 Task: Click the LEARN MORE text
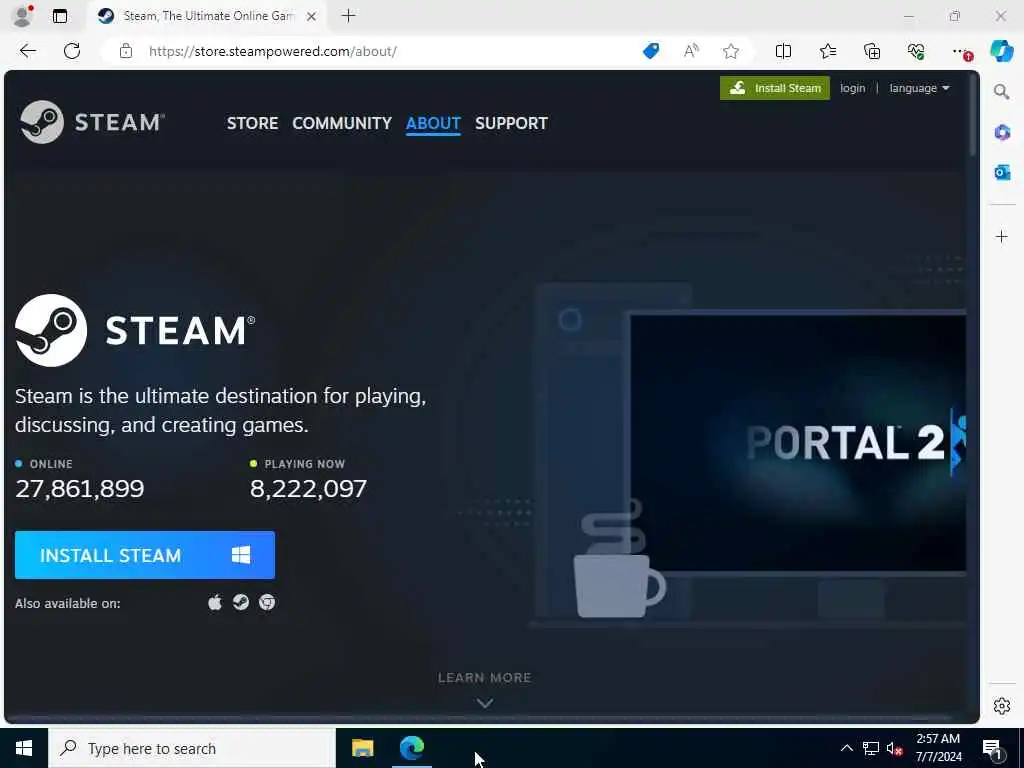point(485,678)
